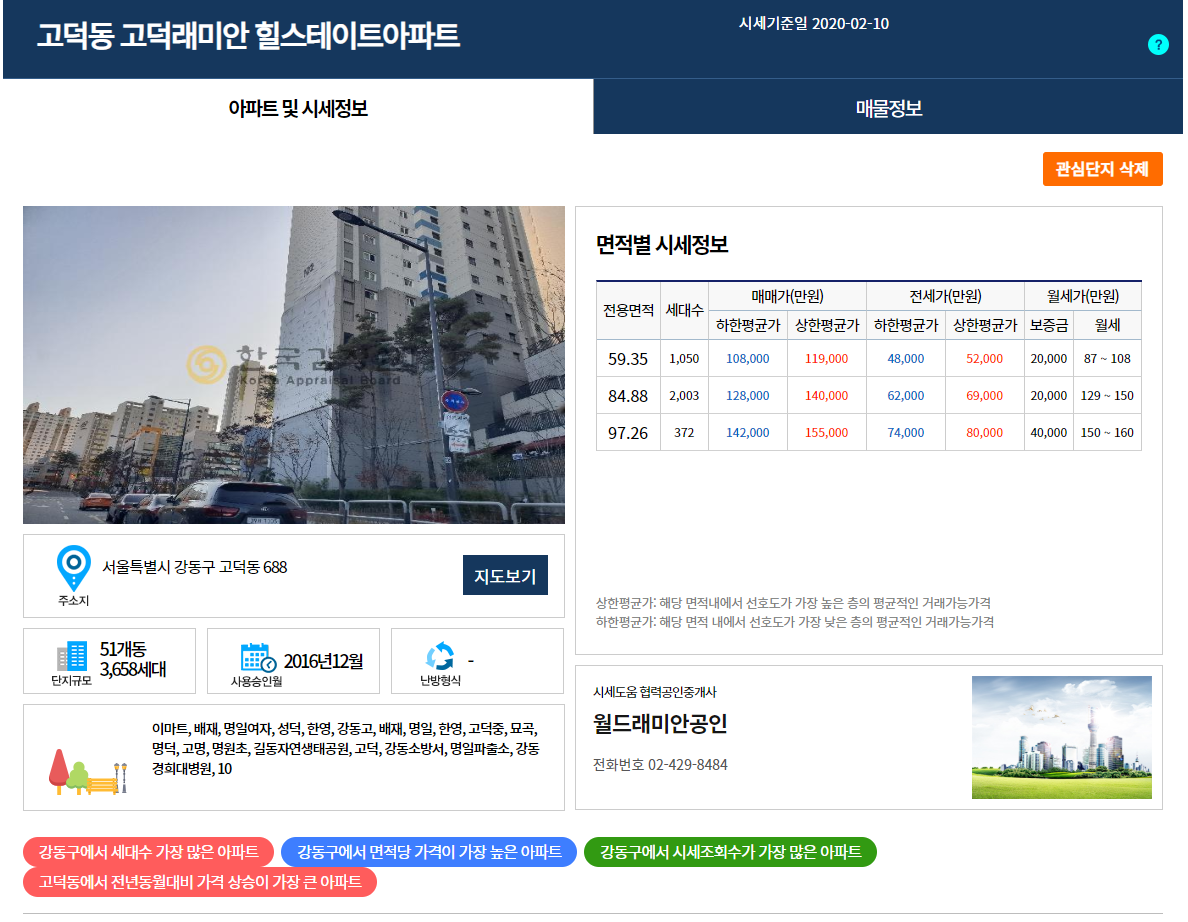Click the 월드래미안공인 agency image
This screenshot has height=922, width=1188.
click(1061, 738)
